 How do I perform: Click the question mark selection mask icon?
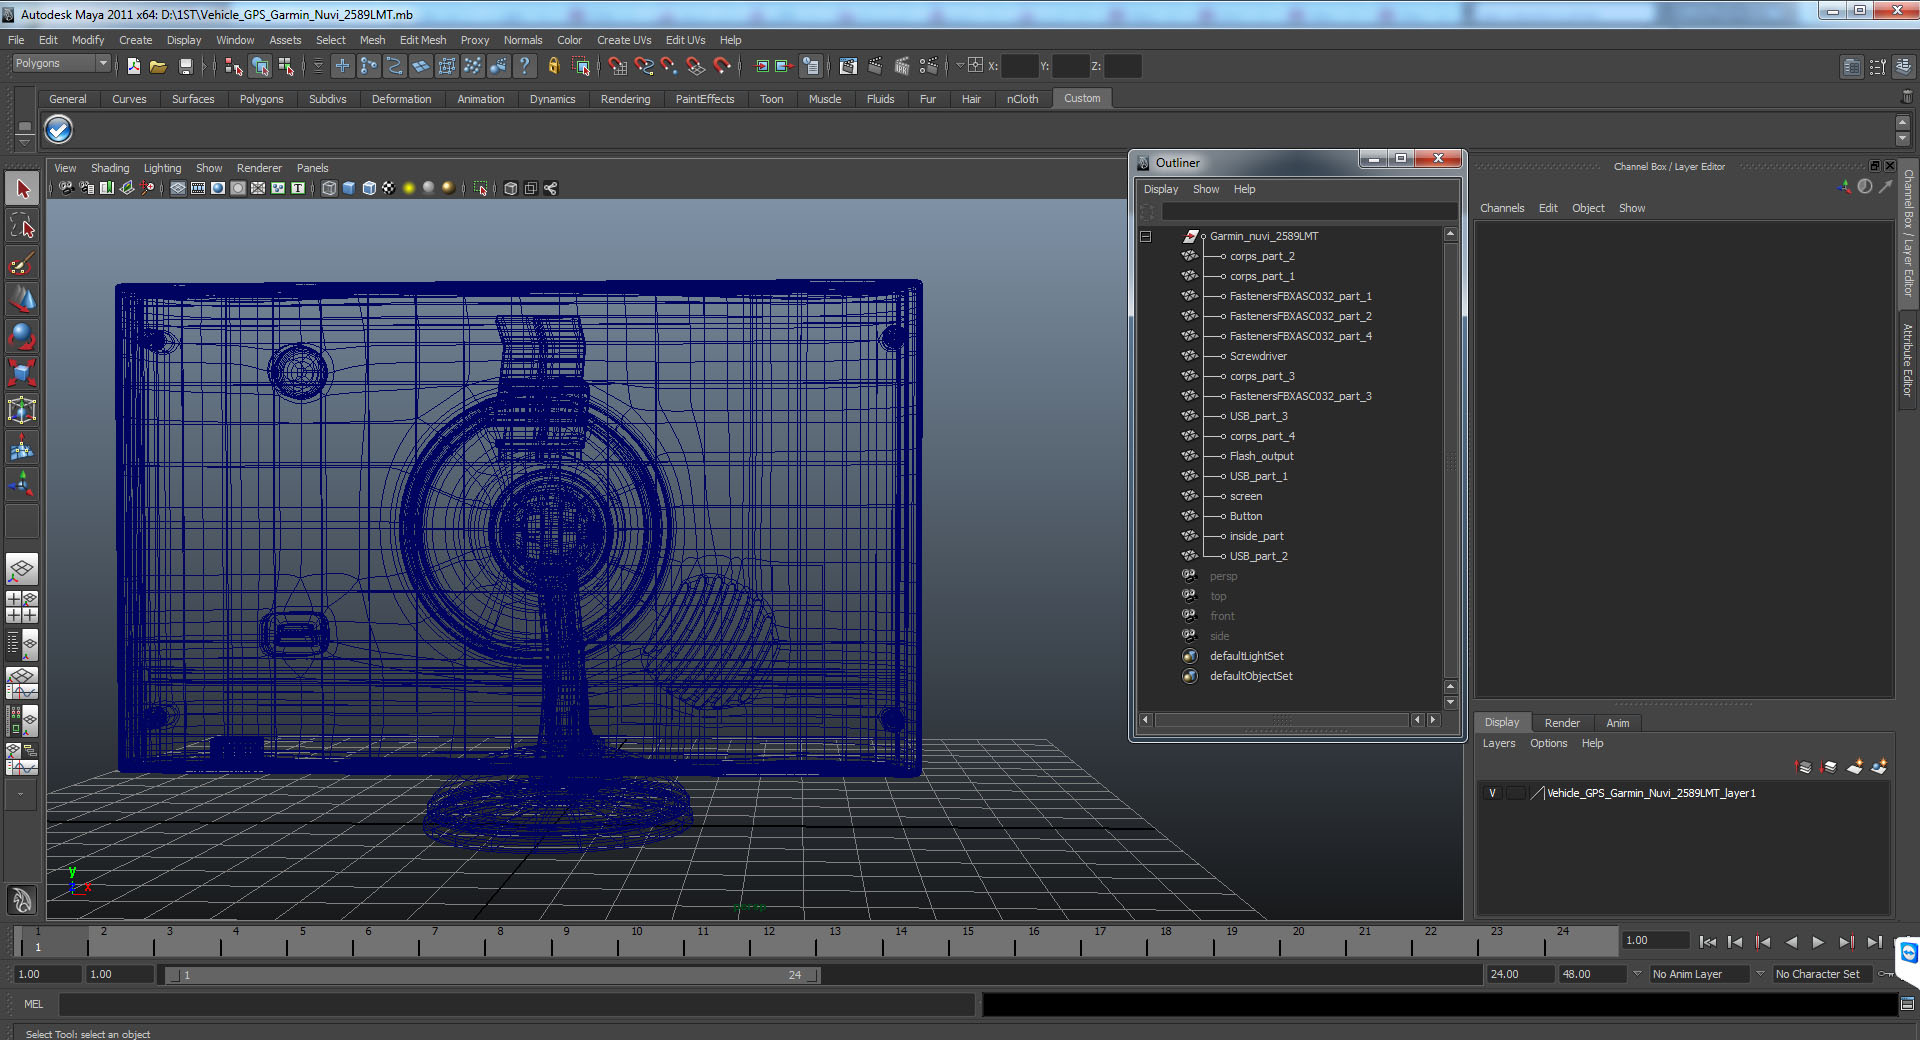tap(524, 66)
